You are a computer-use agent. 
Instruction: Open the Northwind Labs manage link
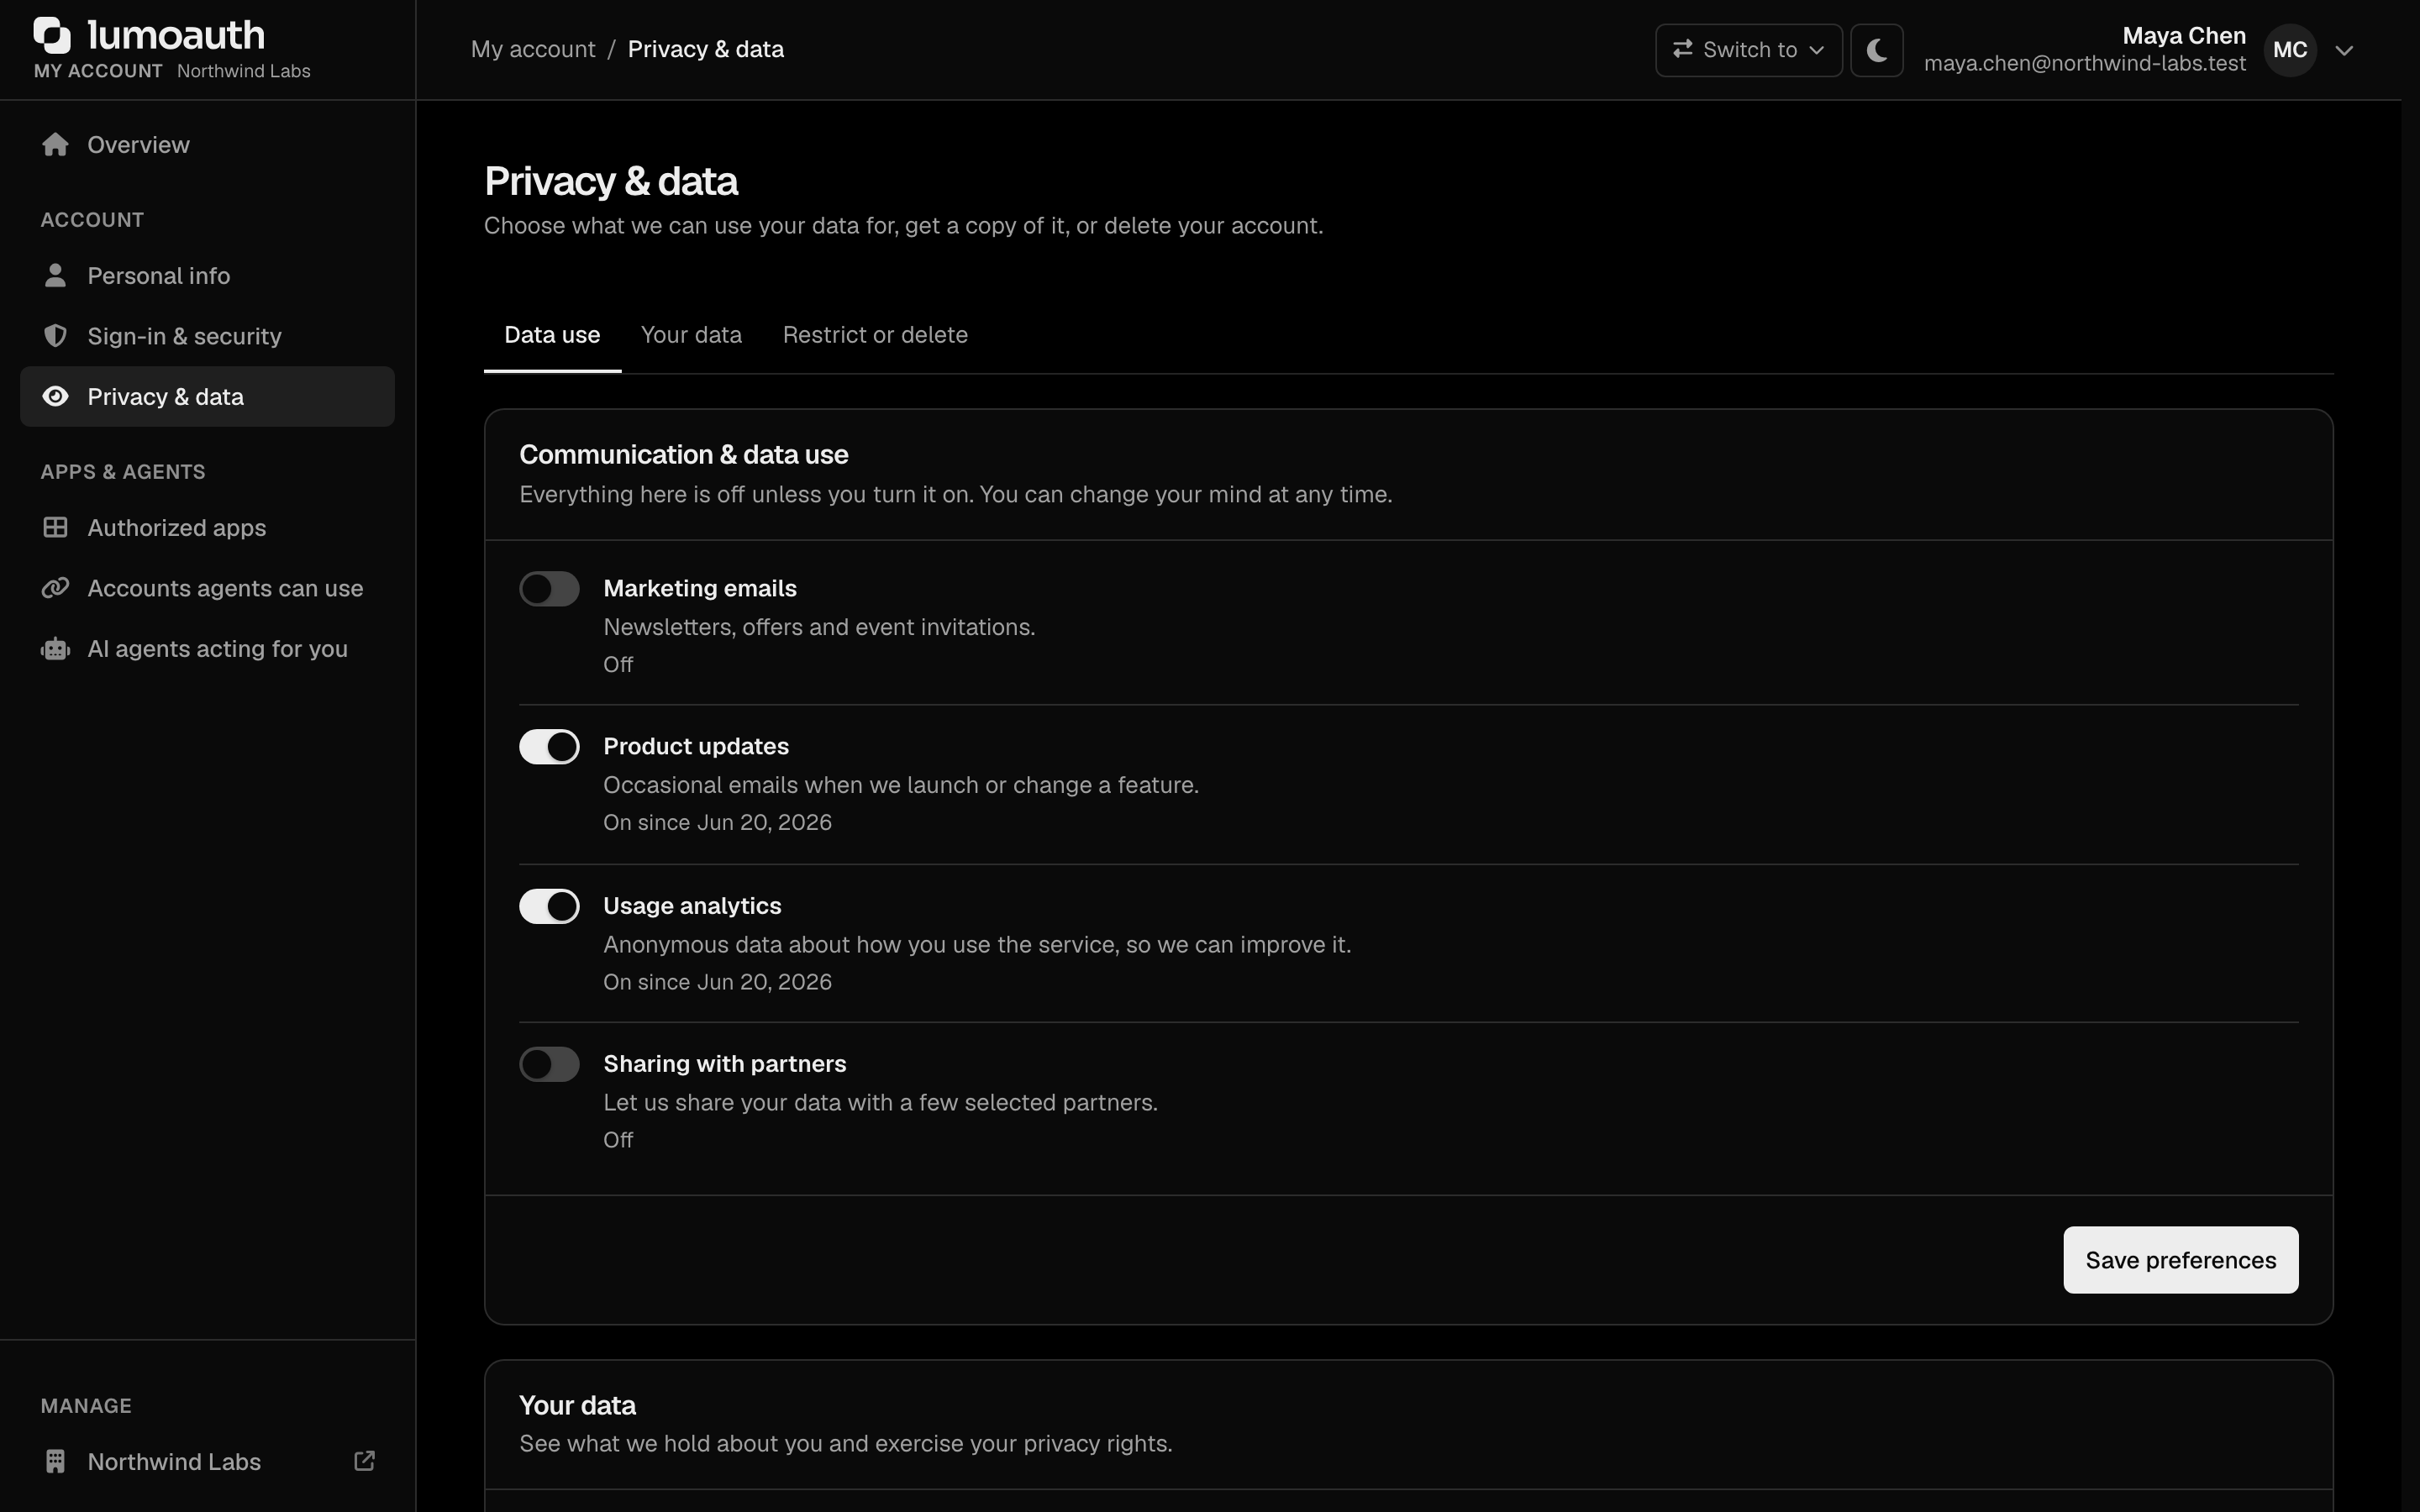click(x=207, y=1461)
